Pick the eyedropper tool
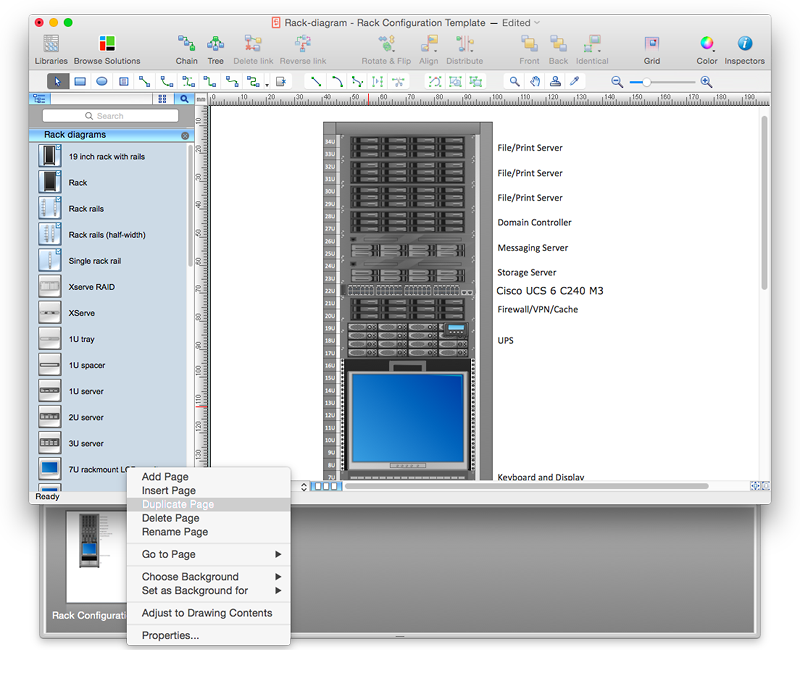800x689 pixels. pyautogui.click(x=574, y=82)
